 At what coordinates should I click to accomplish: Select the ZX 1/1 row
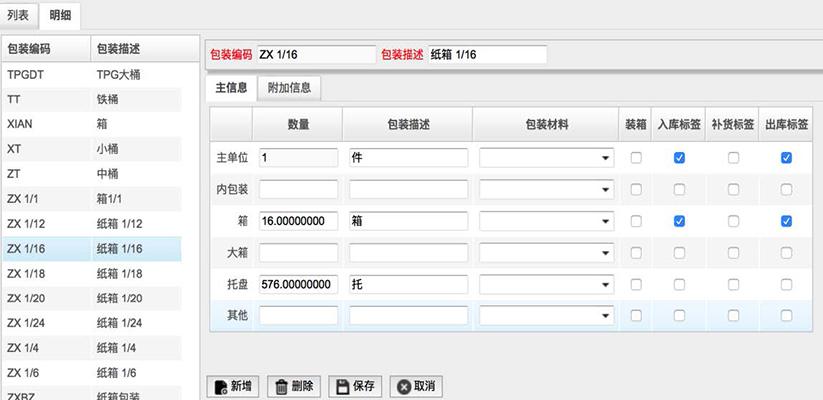coord(92,199)
